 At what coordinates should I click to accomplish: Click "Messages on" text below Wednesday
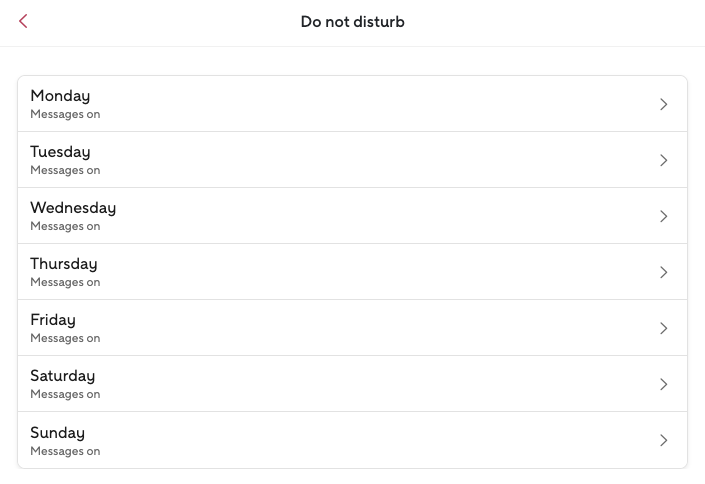coord(65,227)
